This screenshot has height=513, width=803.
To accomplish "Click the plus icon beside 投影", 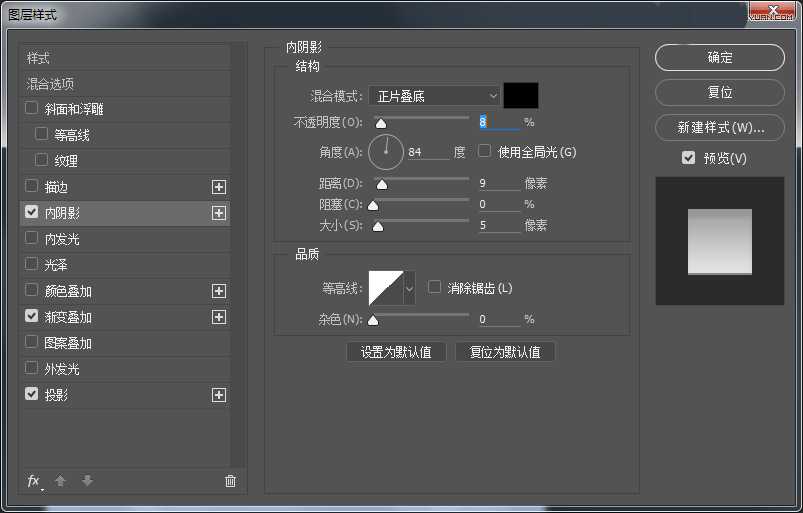I will [x=219, y=395].
